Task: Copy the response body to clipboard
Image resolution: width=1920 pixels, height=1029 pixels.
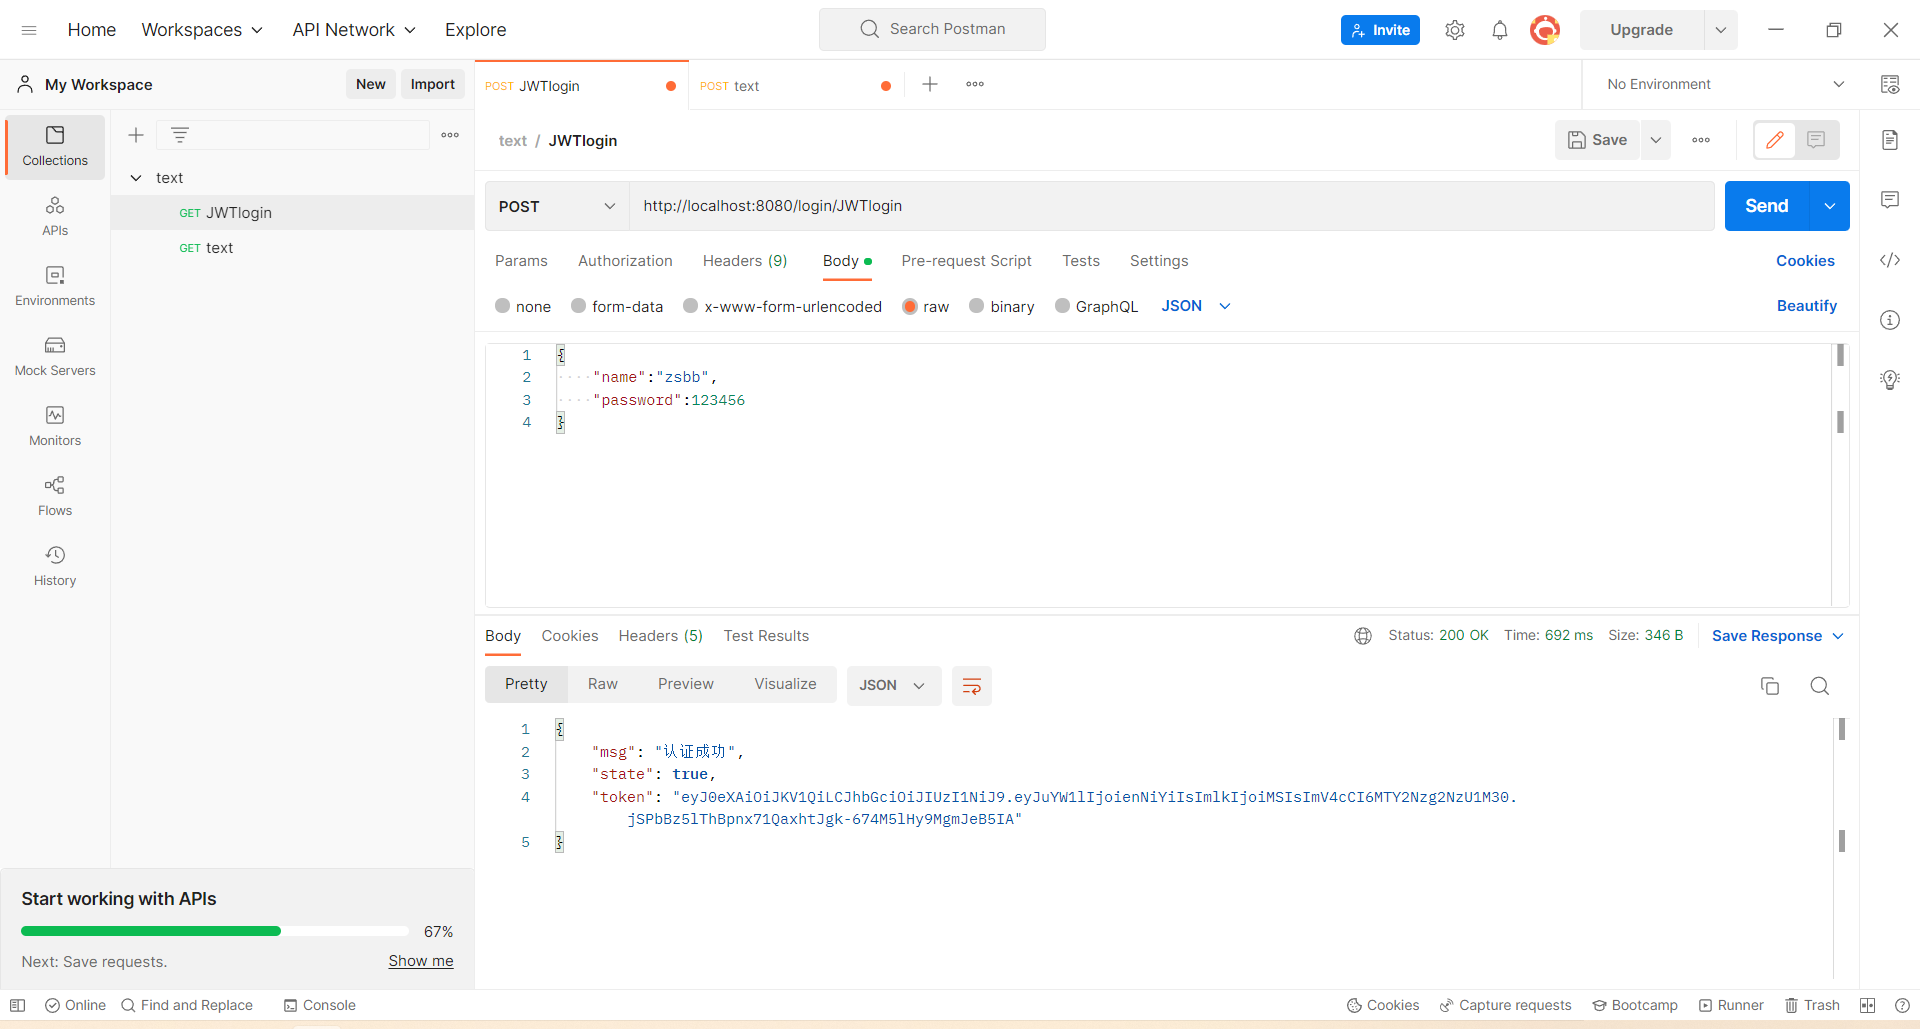Action: 1770,686
